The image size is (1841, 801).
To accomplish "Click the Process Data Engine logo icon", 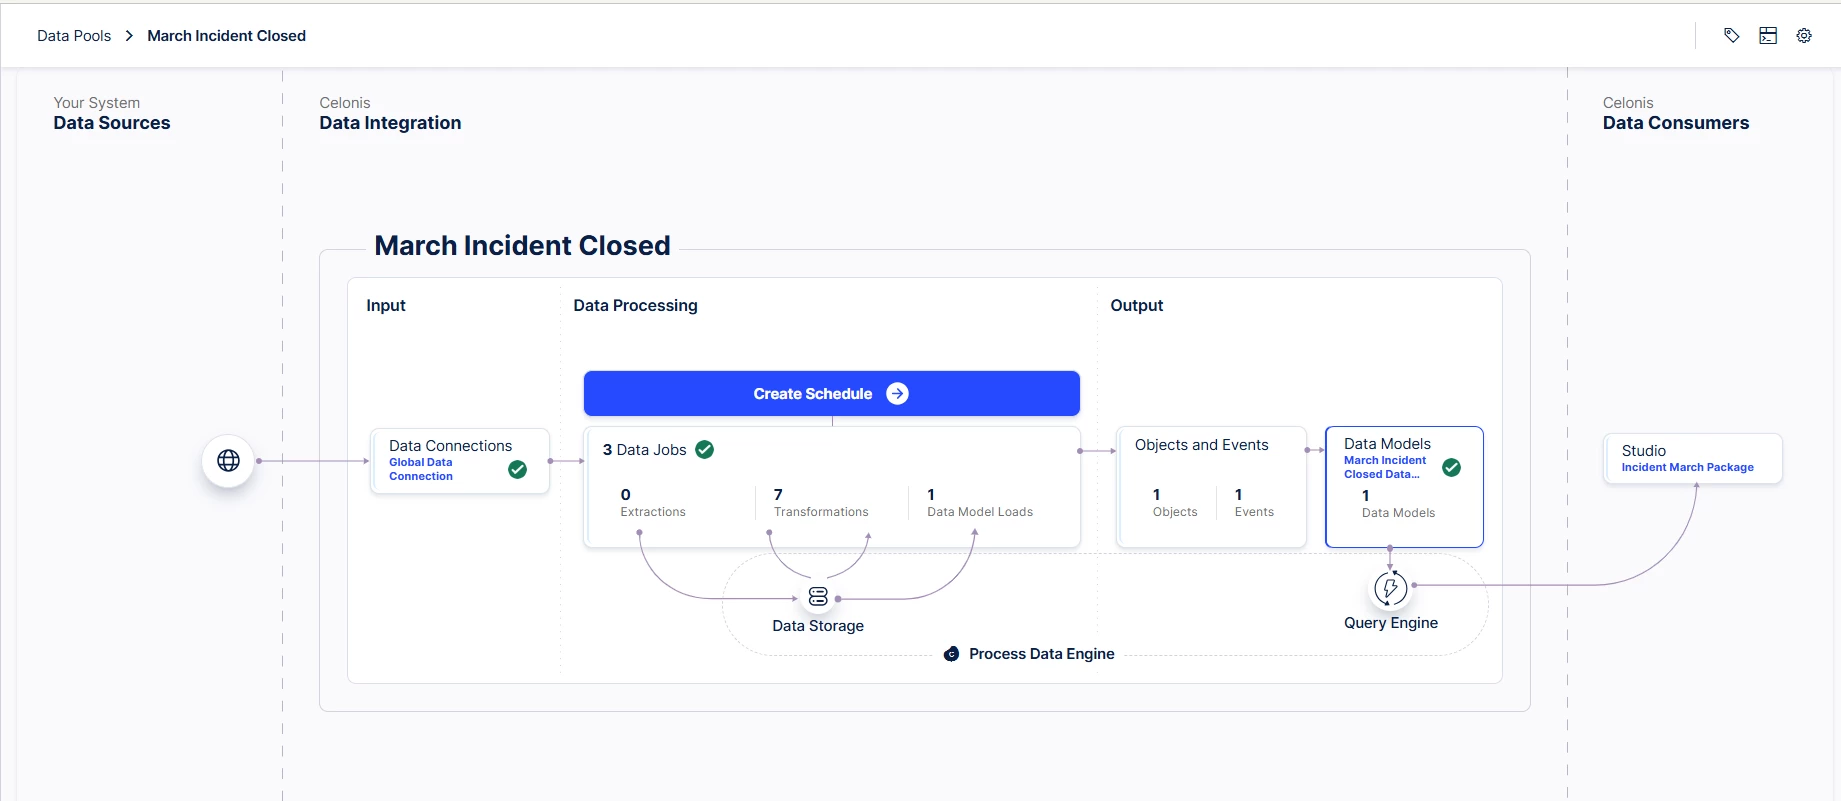I will click(952, 654).
